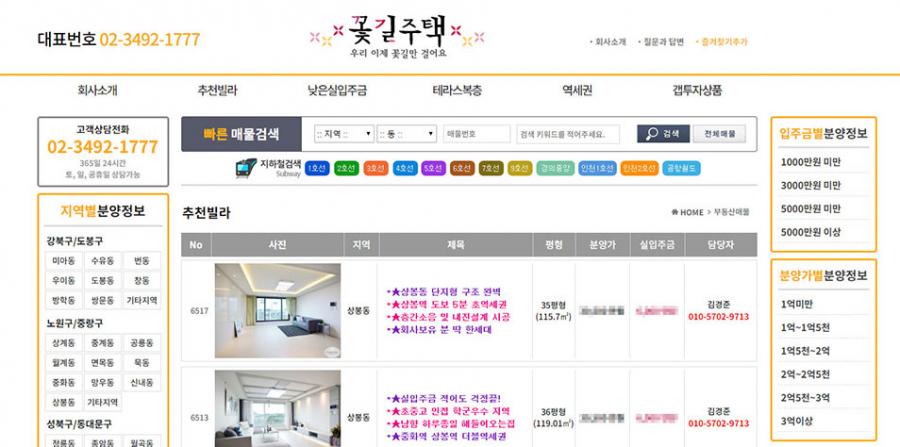Viewport: 900px width, 447px height.
Task: Select subway Line 2 (2호선) badge
Action: [345, 168]
